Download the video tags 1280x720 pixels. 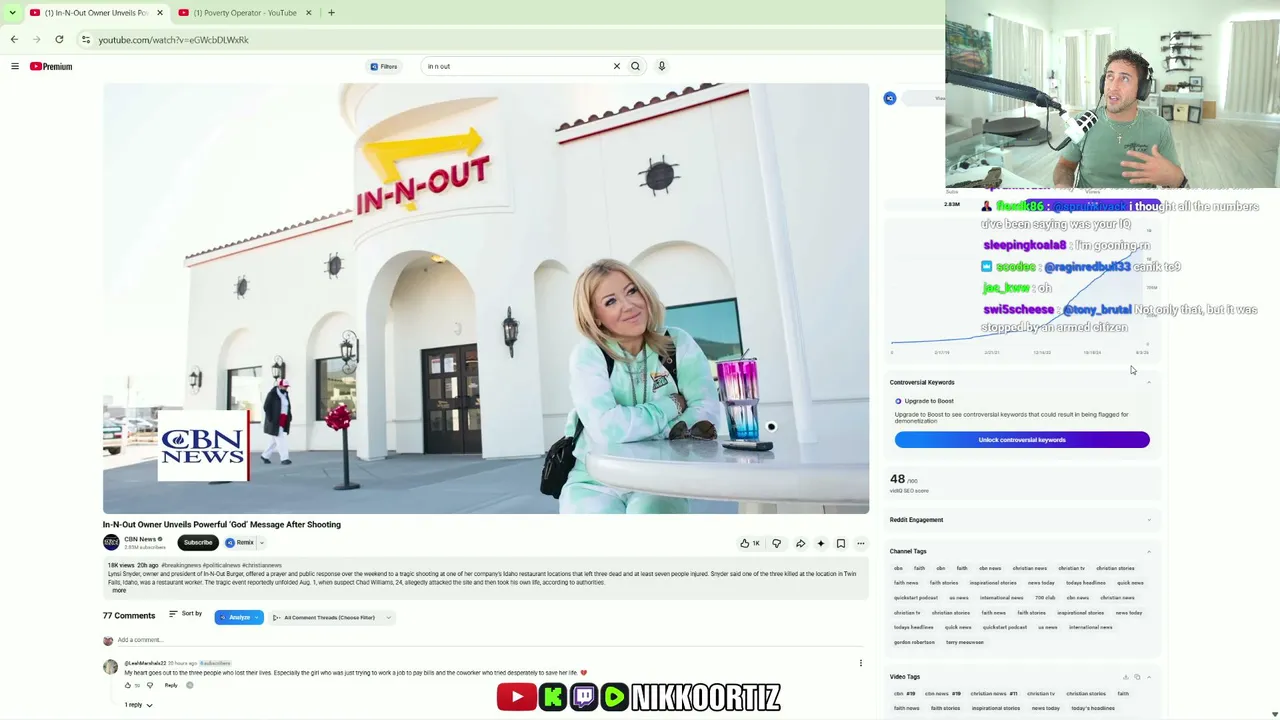(x=1125, y=677)
